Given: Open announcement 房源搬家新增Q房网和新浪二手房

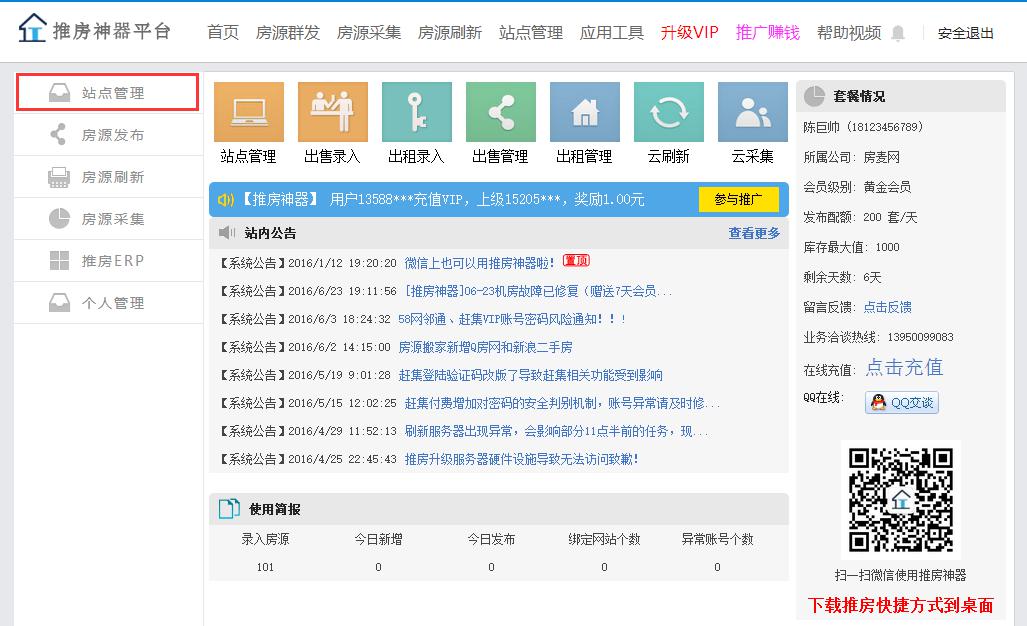Looking at the screenshot, I should [485, 347].
